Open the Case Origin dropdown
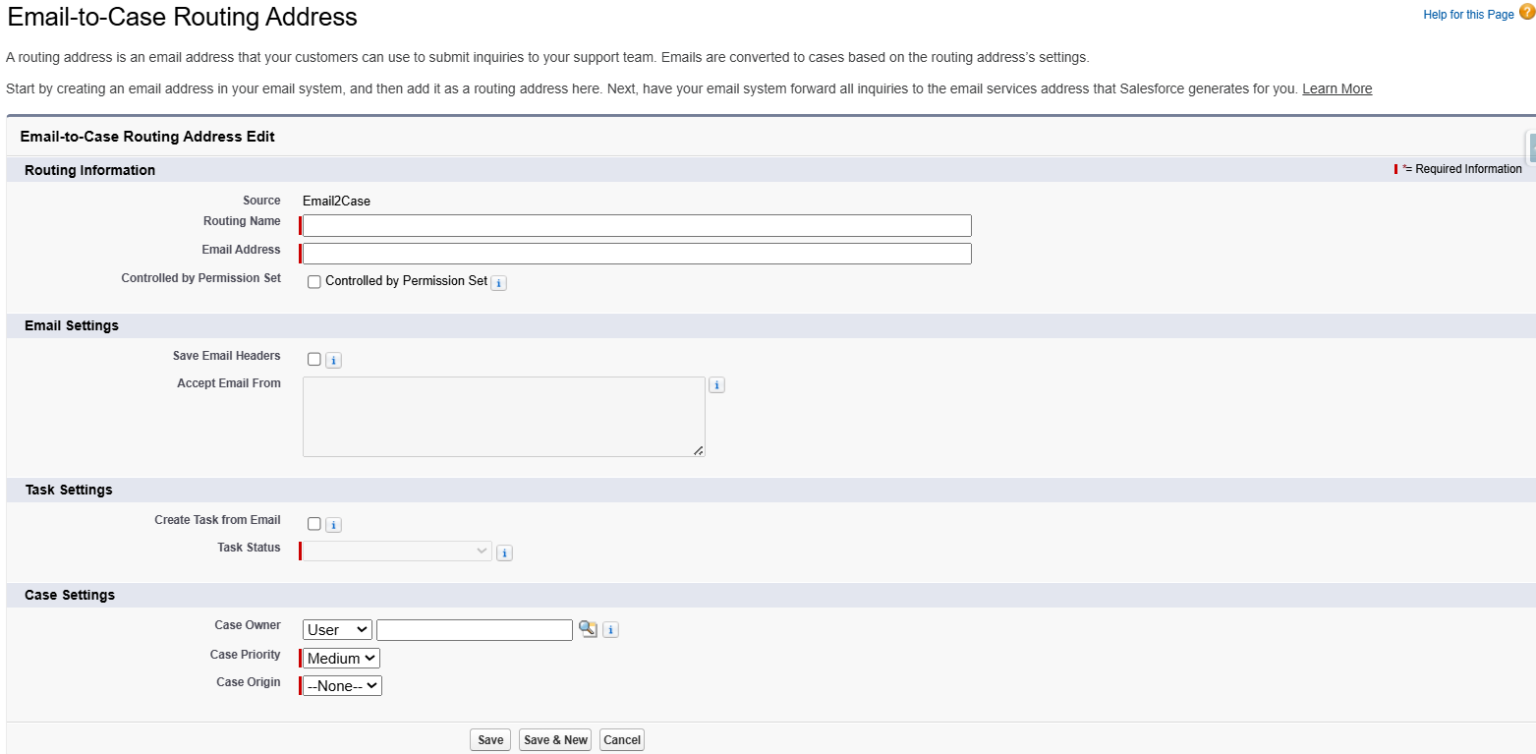The image size is (1536, 754). (x=341, y=684)
